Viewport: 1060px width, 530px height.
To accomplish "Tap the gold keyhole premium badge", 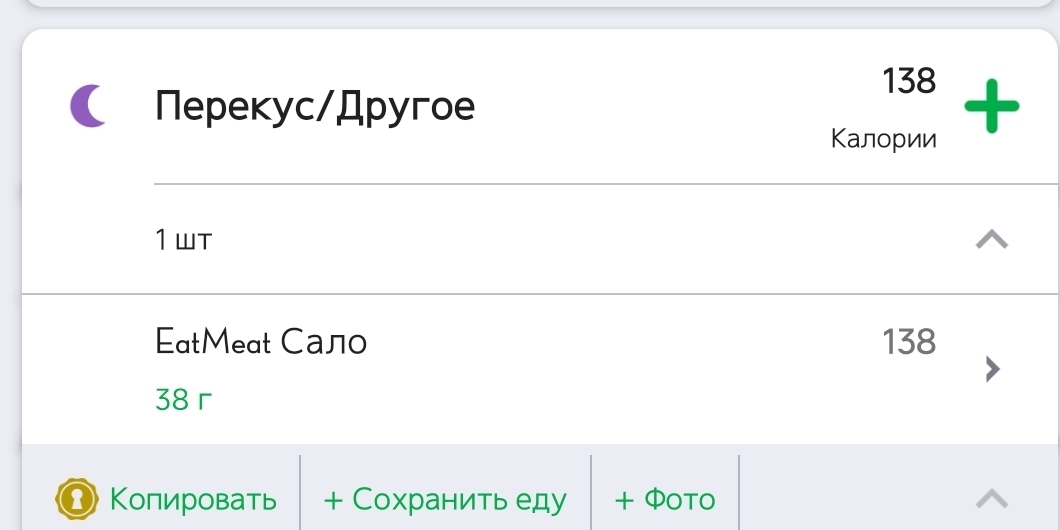I will tap(76, 500).
